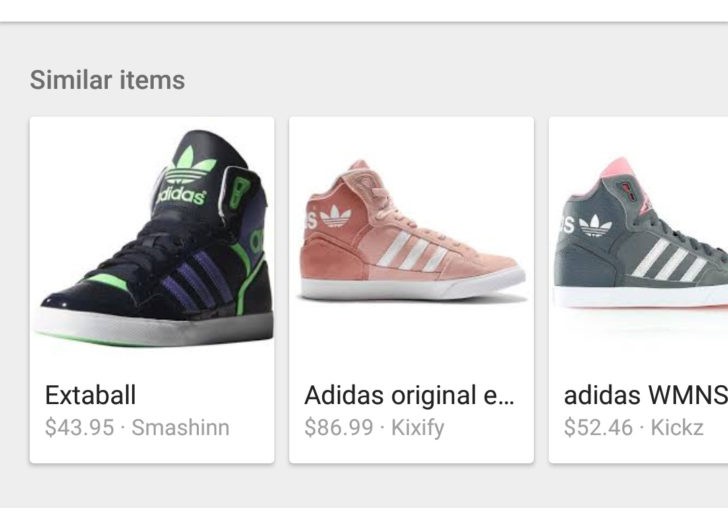Open the Smashinn Extaball product card
The image size is (728, 528).
[x=152, y=290]
